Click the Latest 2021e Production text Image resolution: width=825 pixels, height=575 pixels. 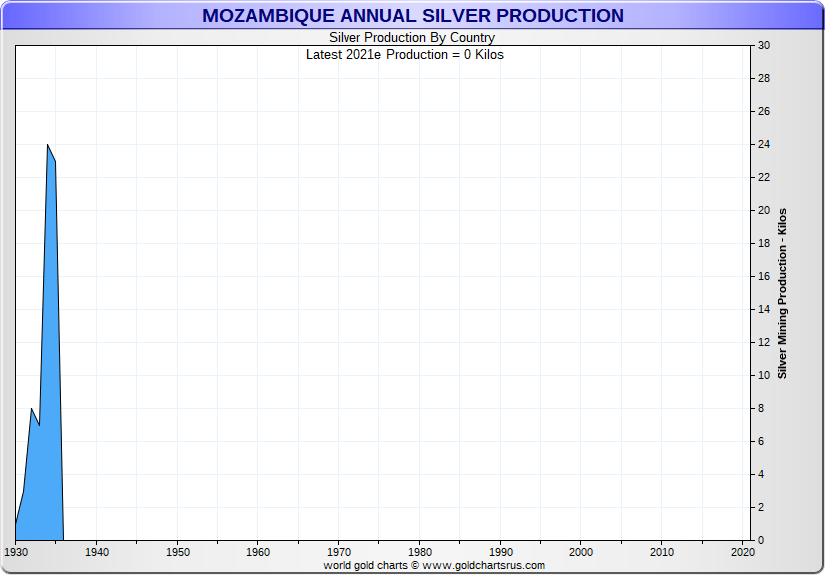coord(405,54)
